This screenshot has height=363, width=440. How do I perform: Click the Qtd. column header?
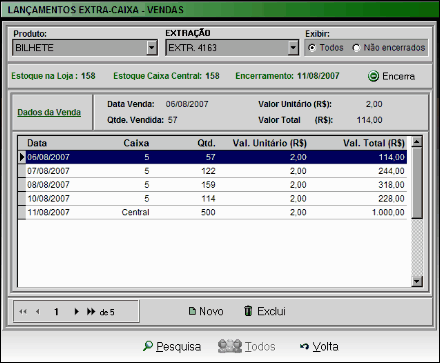click(x=206, y=143)
